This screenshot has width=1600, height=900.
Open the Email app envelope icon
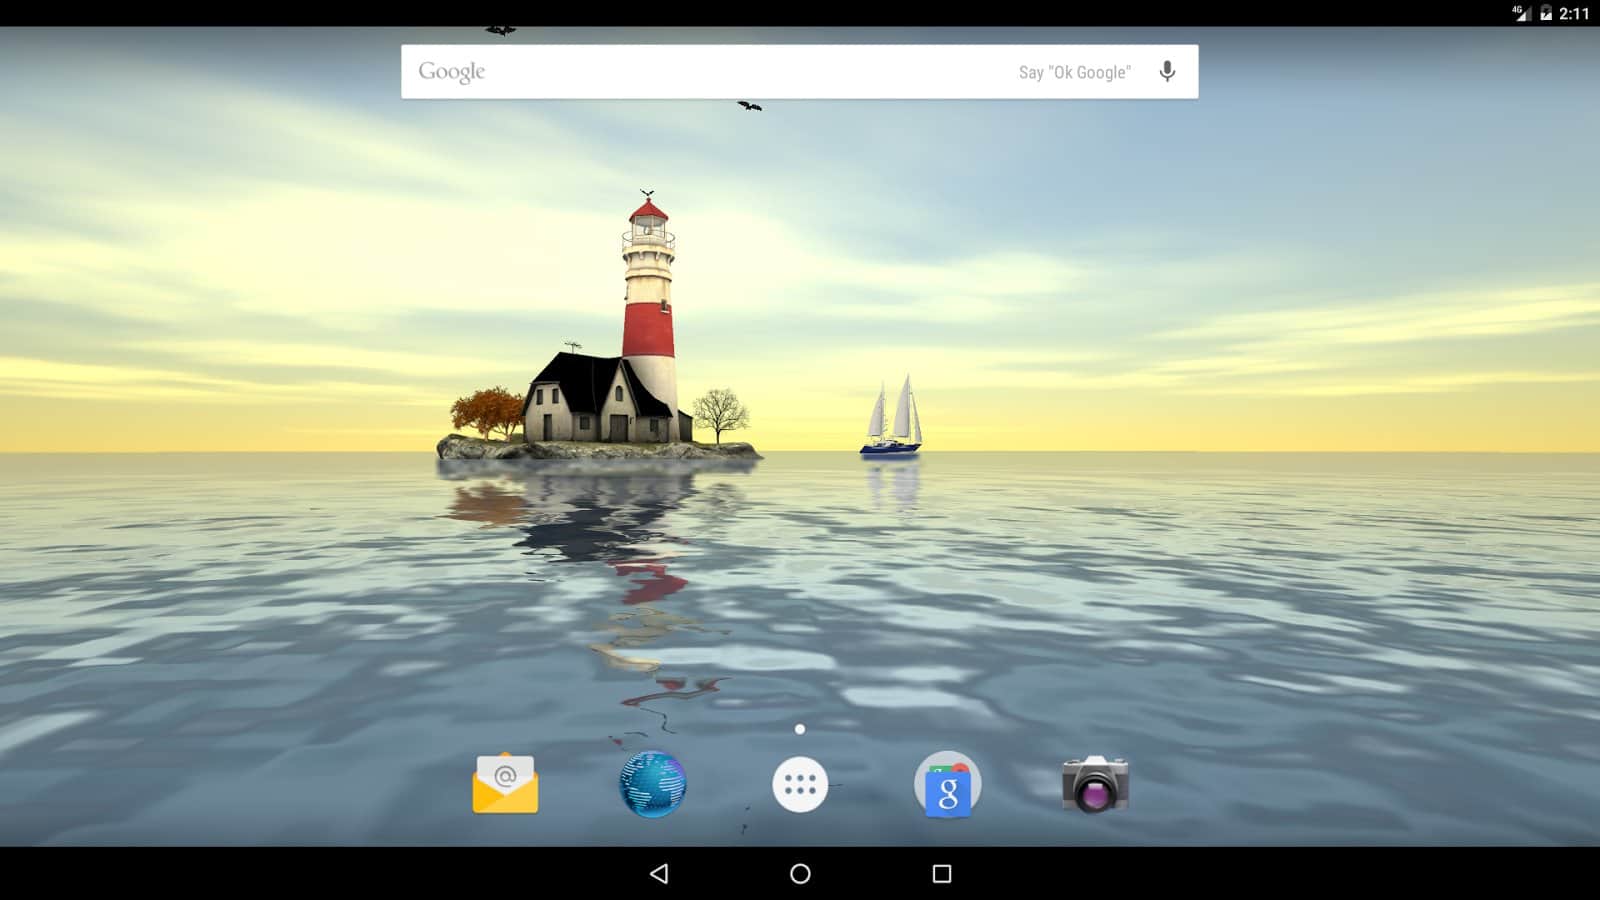click(x=505, y=784)
